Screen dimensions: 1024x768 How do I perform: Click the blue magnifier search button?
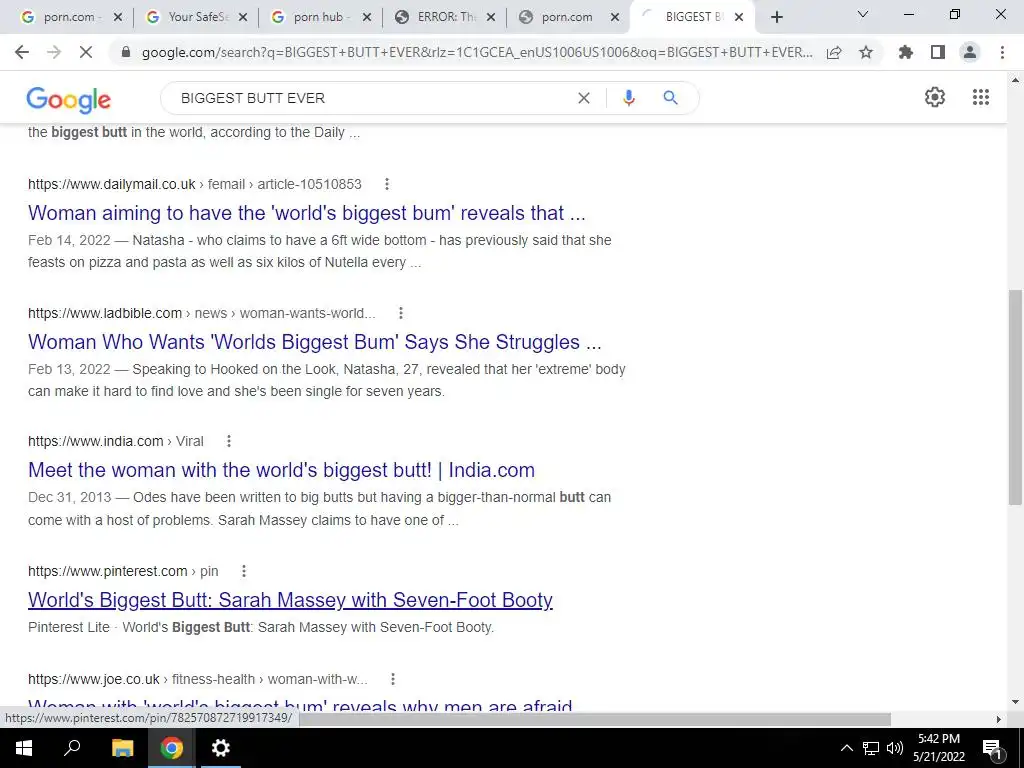pyautogui.click(x=670, y=98)
